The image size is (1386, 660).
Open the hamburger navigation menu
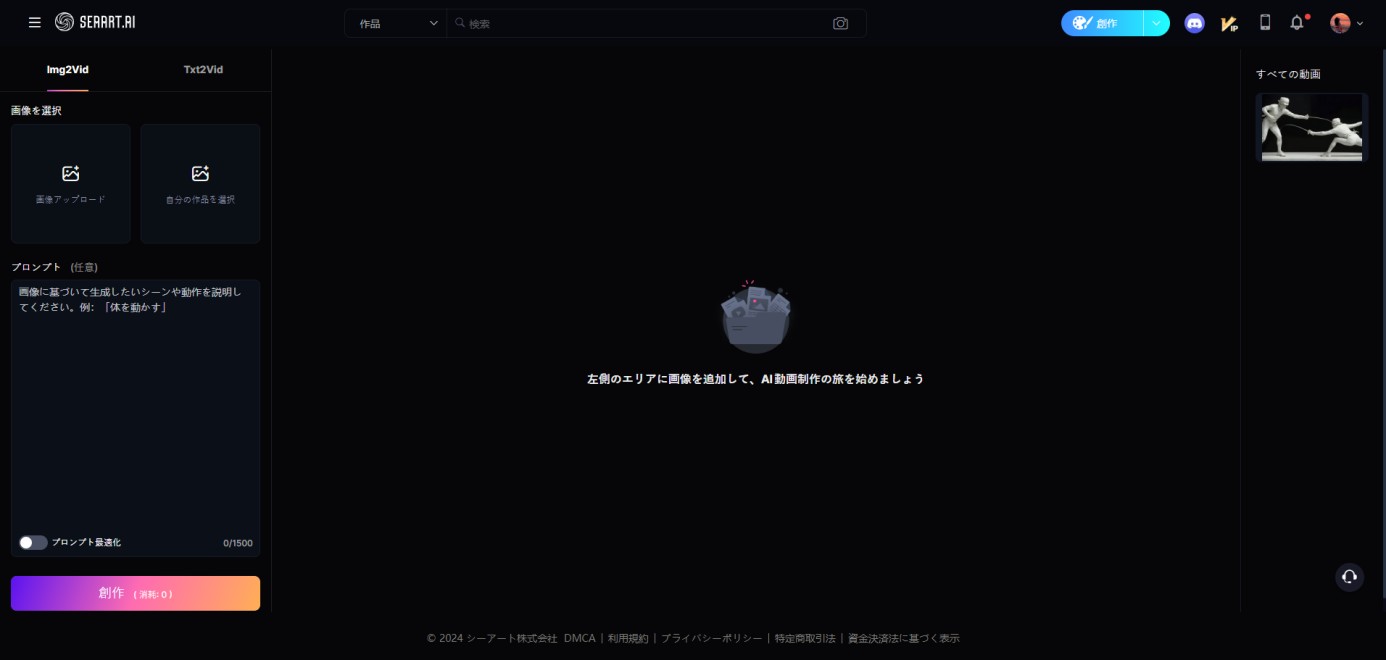click(34, 22)
